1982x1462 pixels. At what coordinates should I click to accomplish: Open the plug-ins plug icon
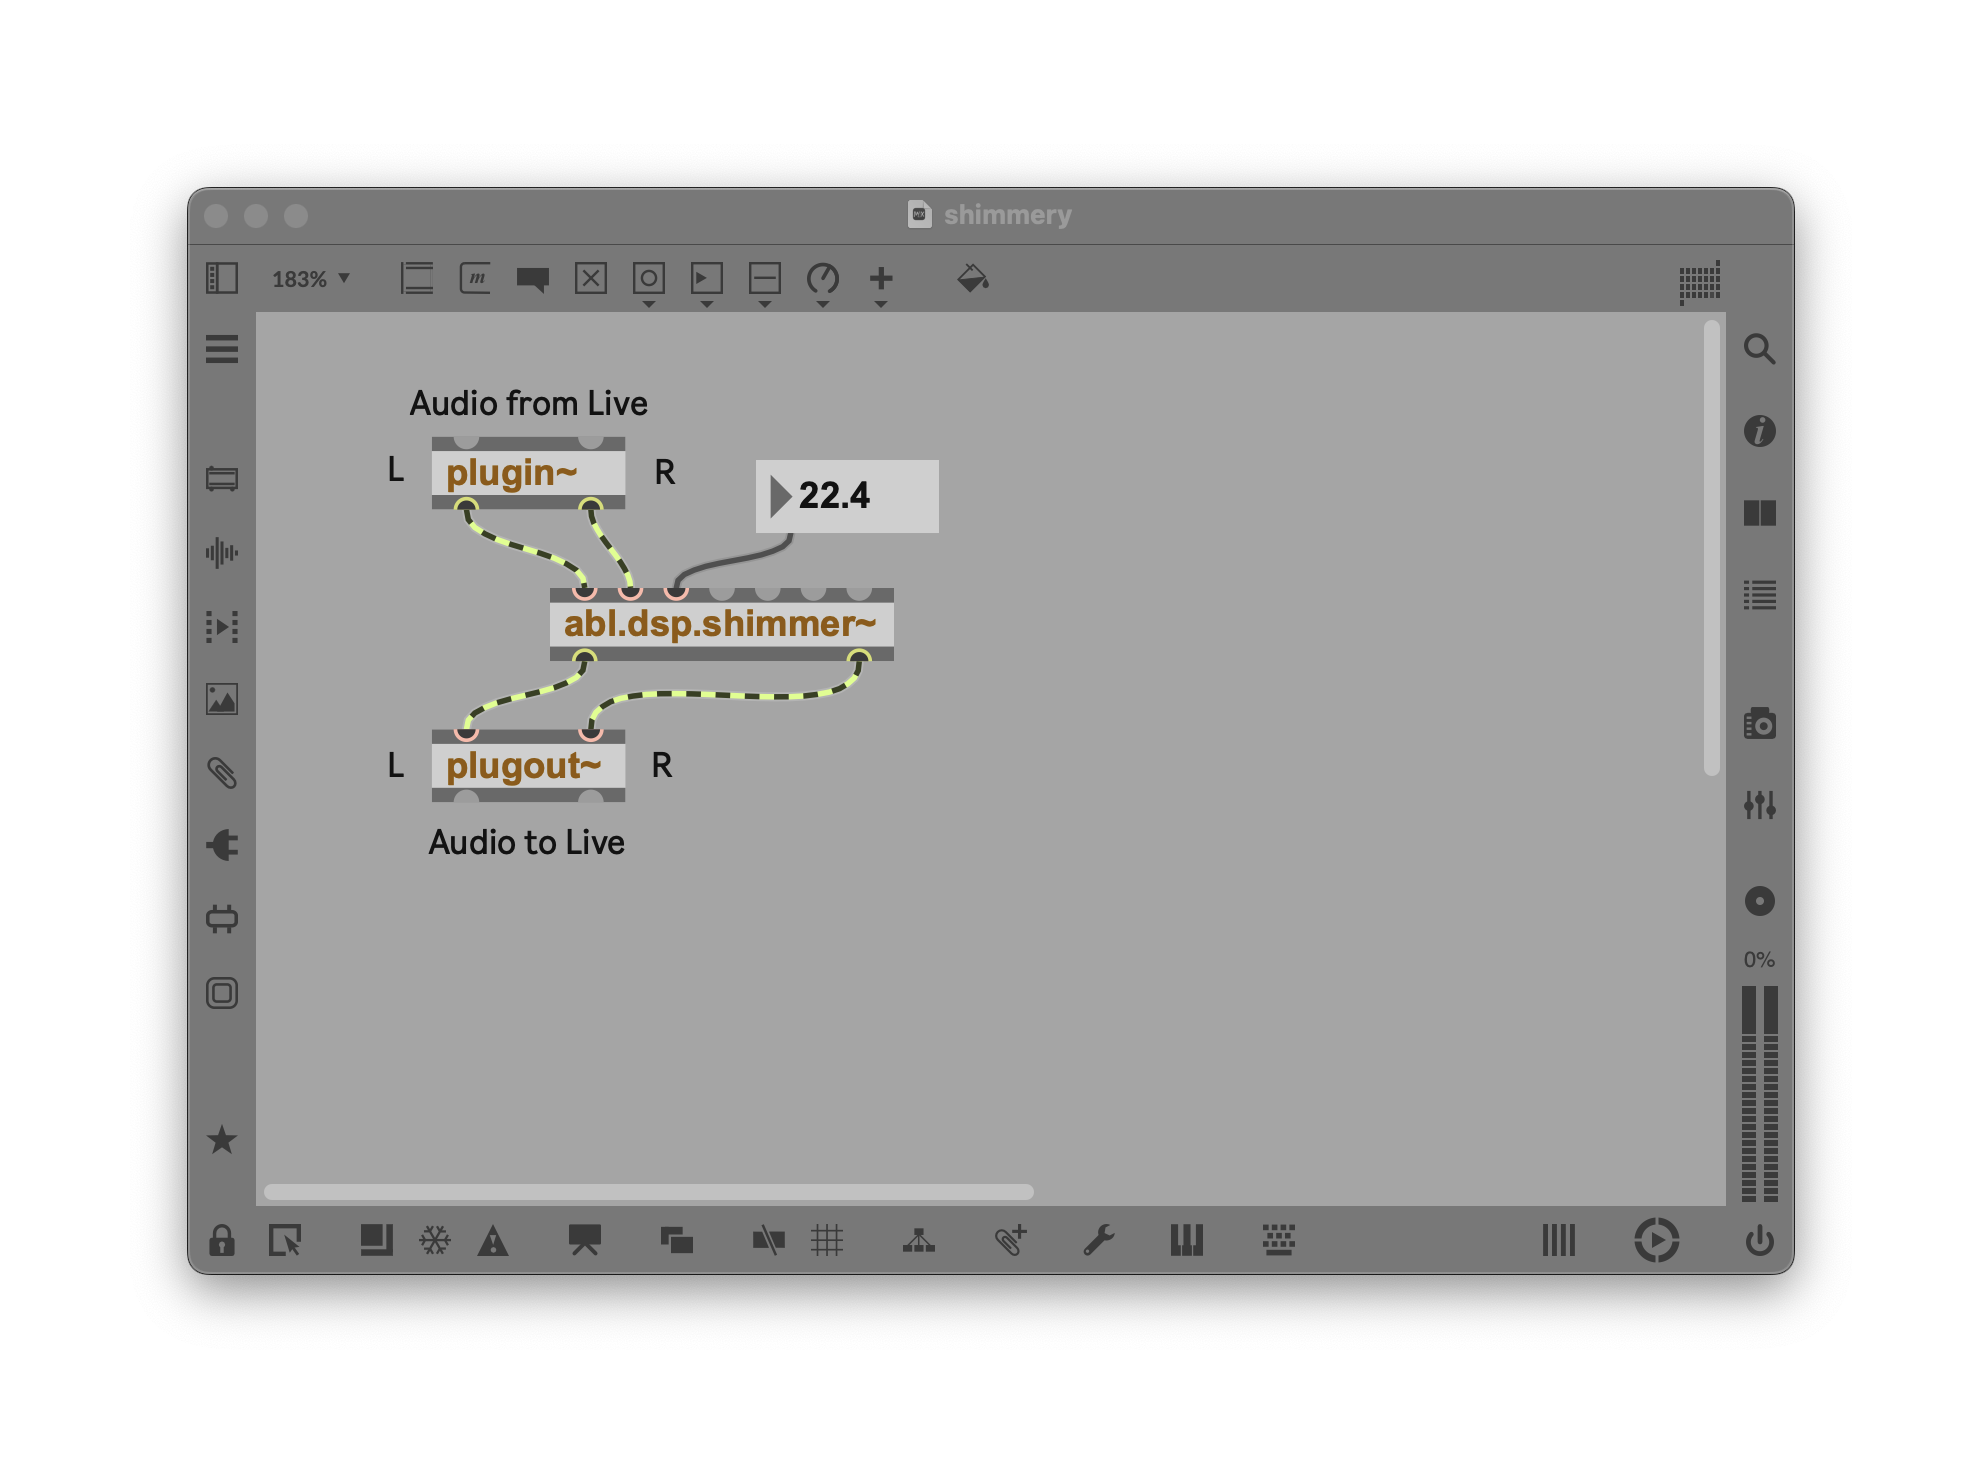point(222,845)
